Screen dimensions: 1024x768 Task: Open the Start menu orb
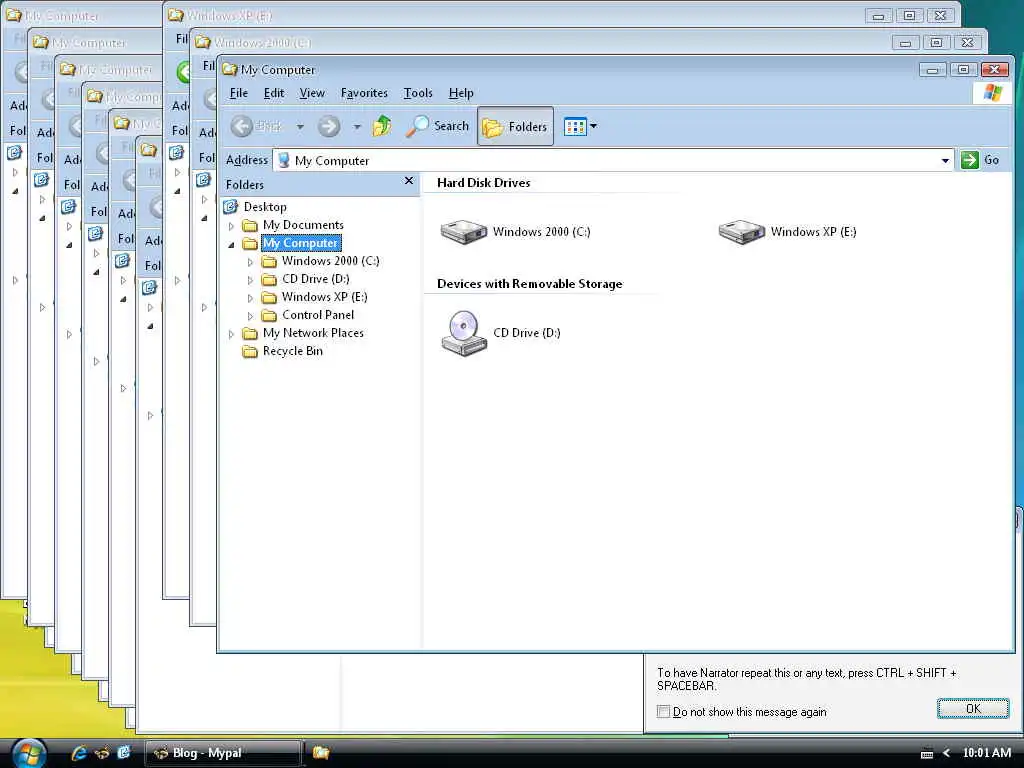29,754
